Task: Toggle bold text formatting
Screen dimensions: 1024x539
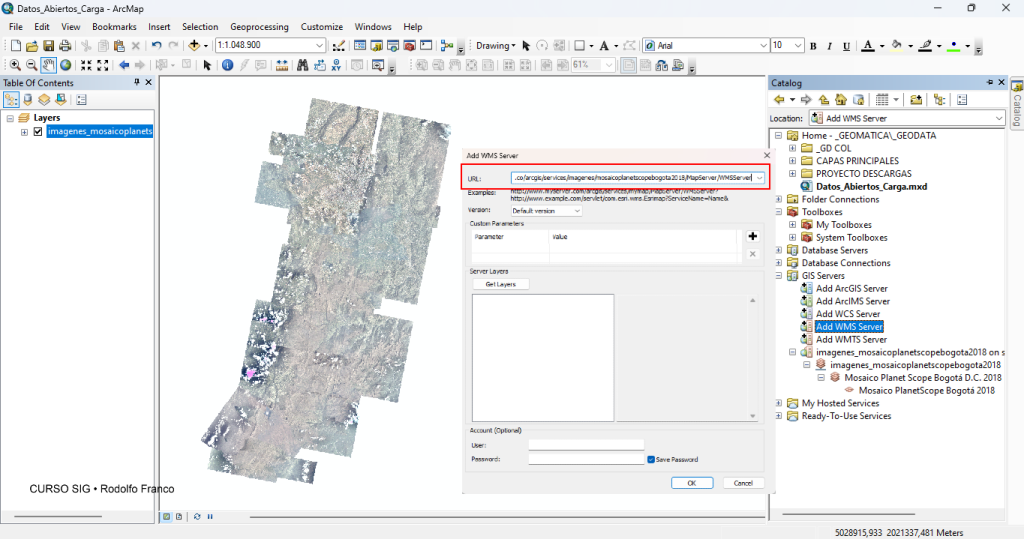Action: click(813, 46)
